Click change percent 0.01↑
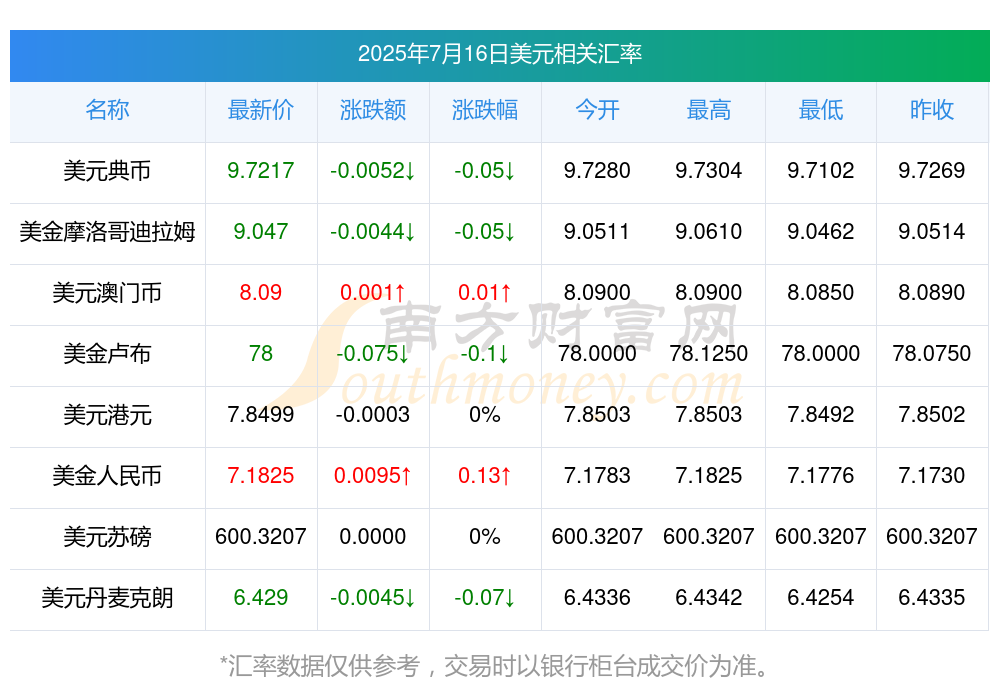Screen dimensions: 1000x698 point(485,292)
